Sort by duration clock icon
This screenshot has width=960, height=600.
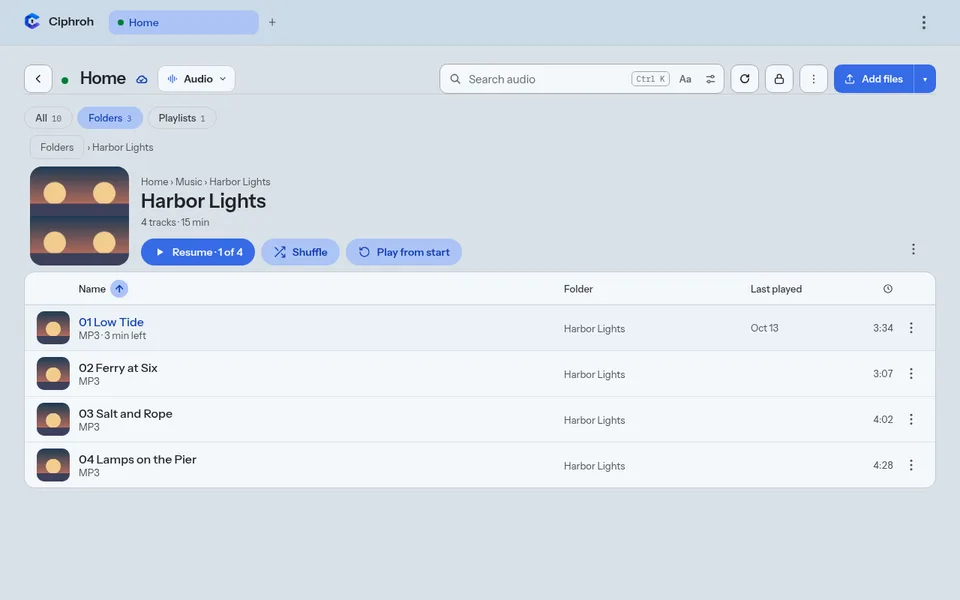click(x=888, y=289)
